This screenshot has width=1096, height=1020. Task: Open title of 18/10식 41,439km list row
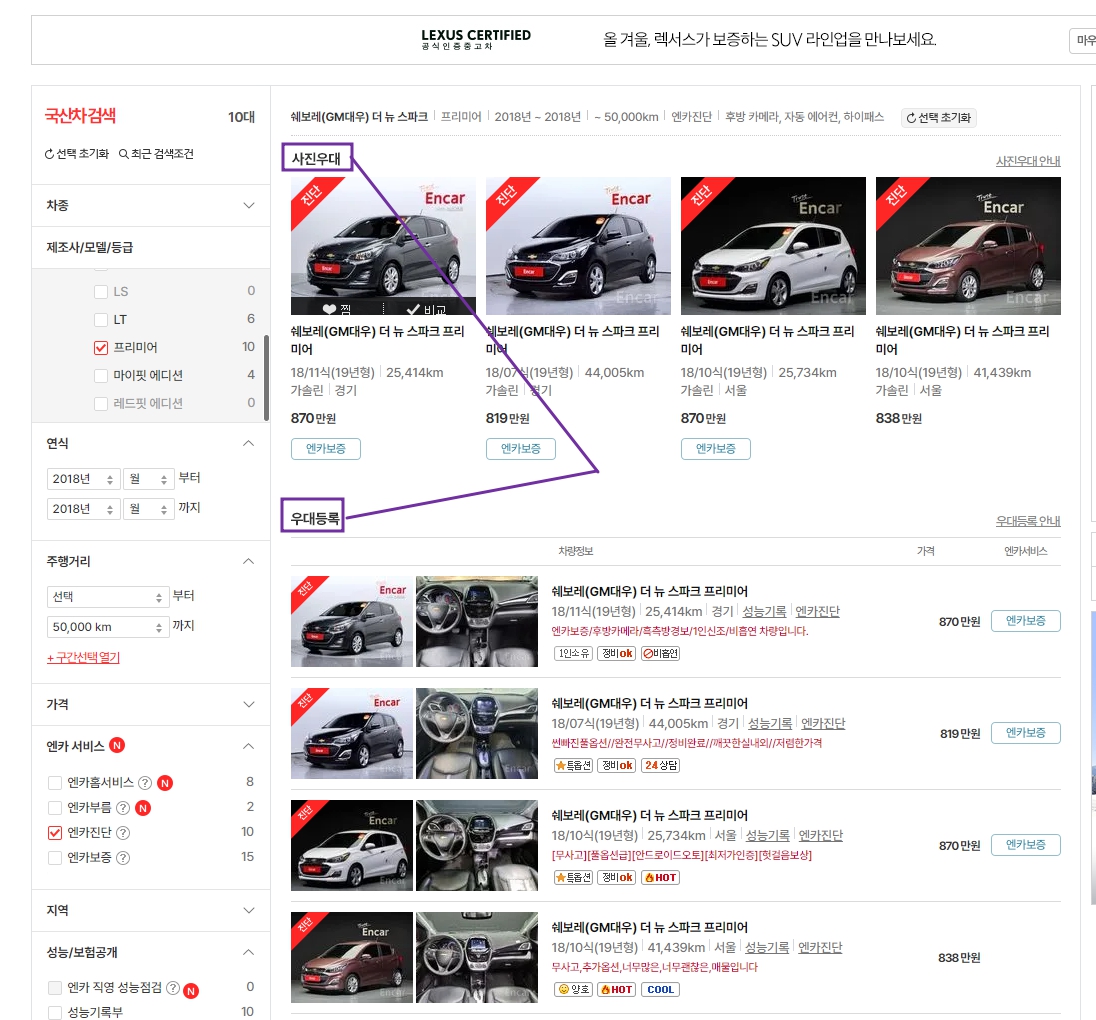point(649,928)
